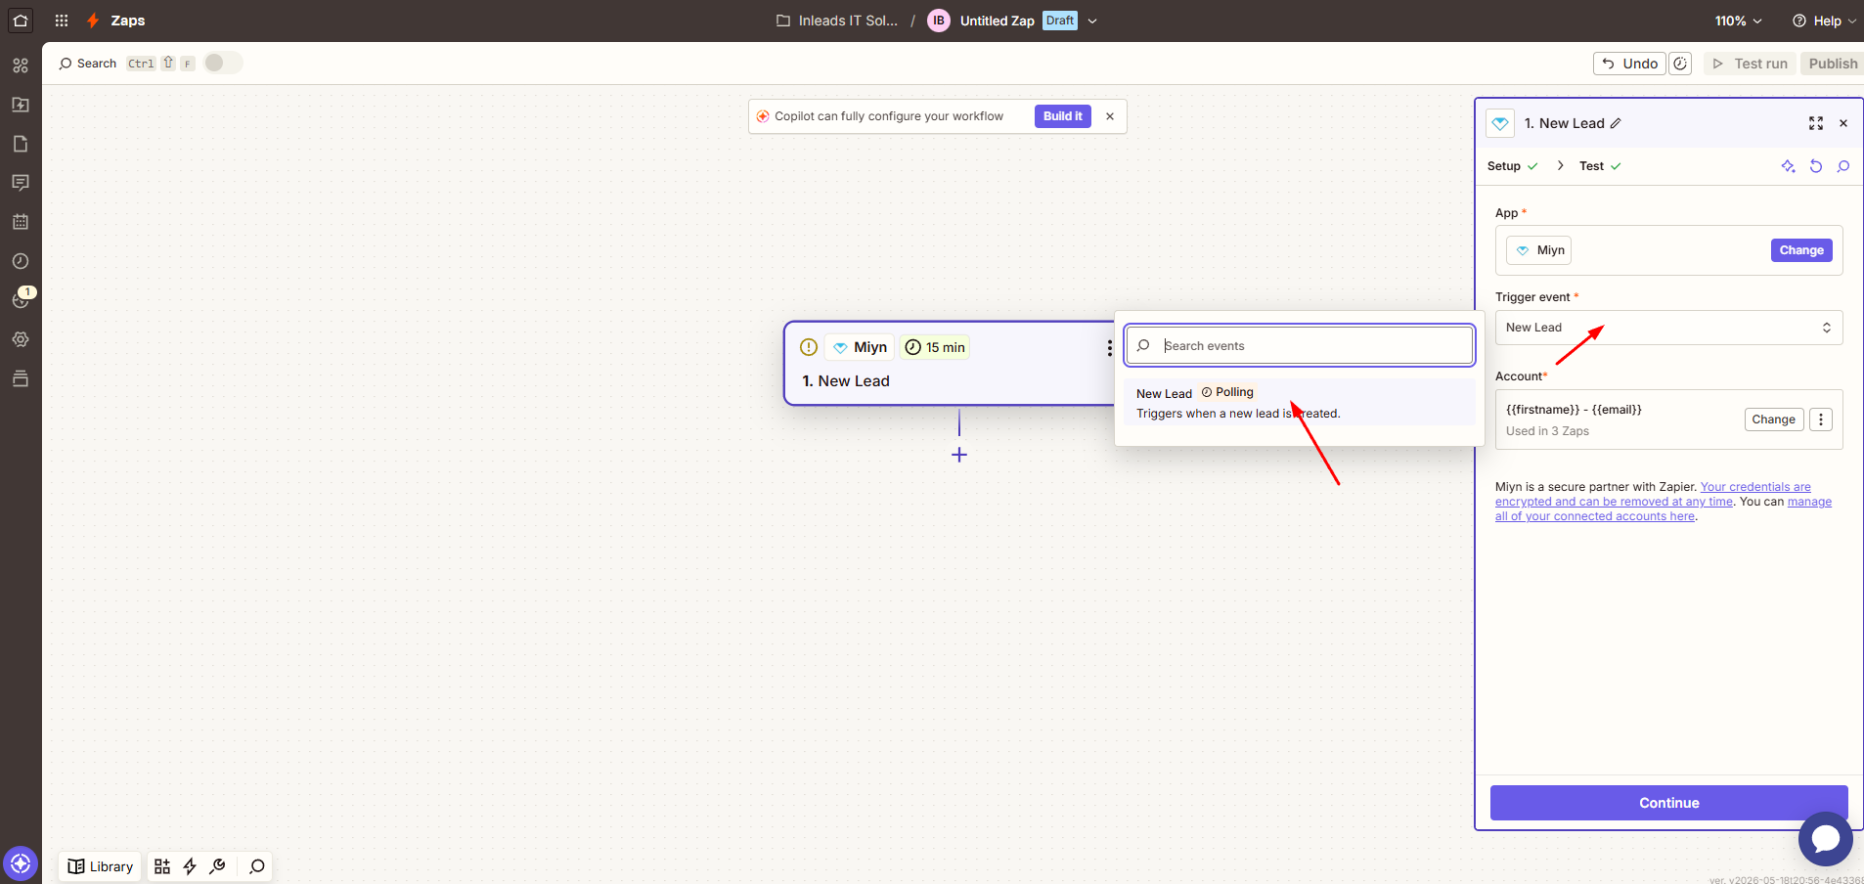Flip the toggle switch next to Search
Screen dimensions: 1869x891
point(223,63)
